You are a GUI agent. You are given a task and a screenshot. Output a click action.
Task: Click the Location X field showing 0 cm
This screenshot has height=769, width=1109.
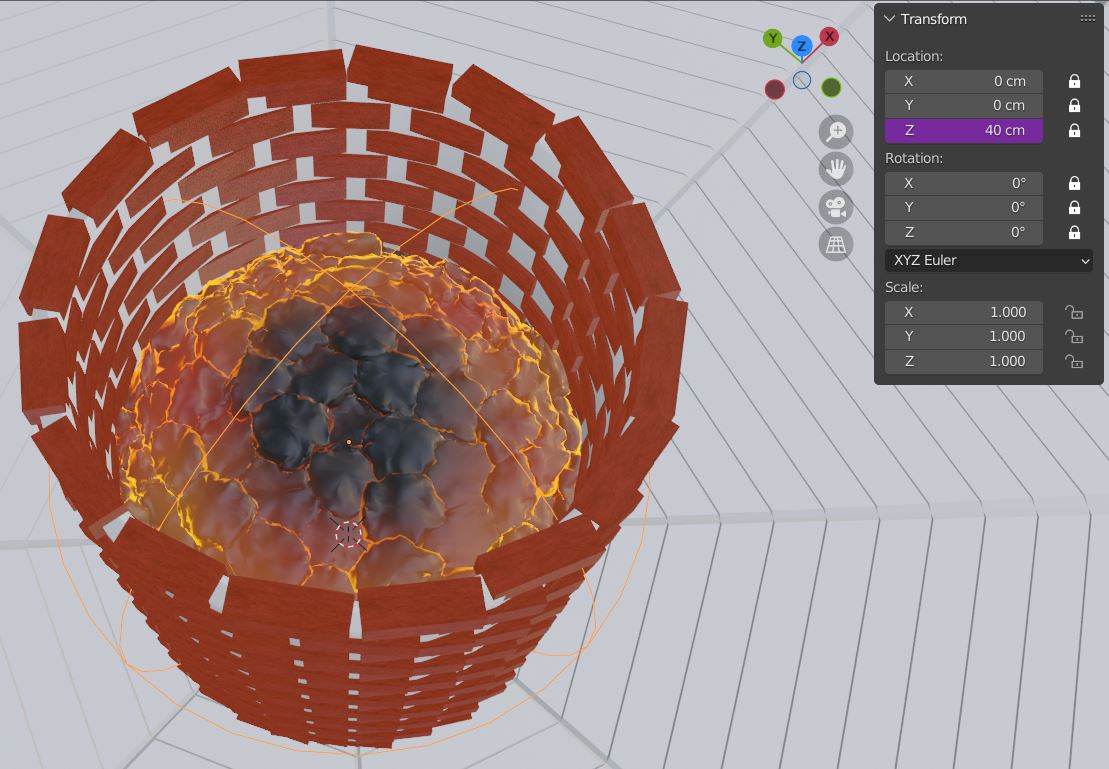pyautogui.click(x=964, y=81)
